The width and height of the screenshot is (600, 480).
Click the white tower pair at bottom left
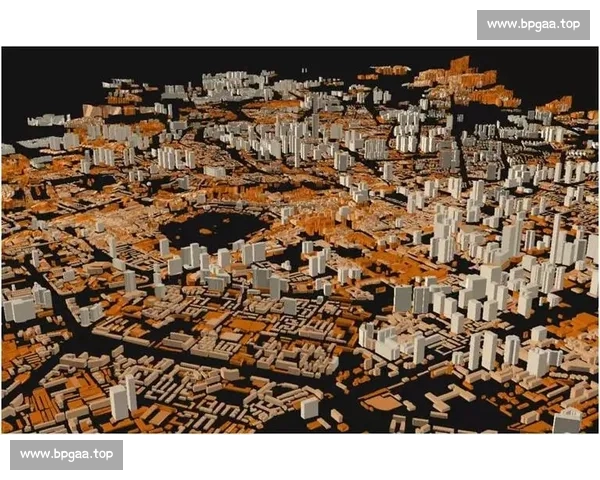(124, 397)
